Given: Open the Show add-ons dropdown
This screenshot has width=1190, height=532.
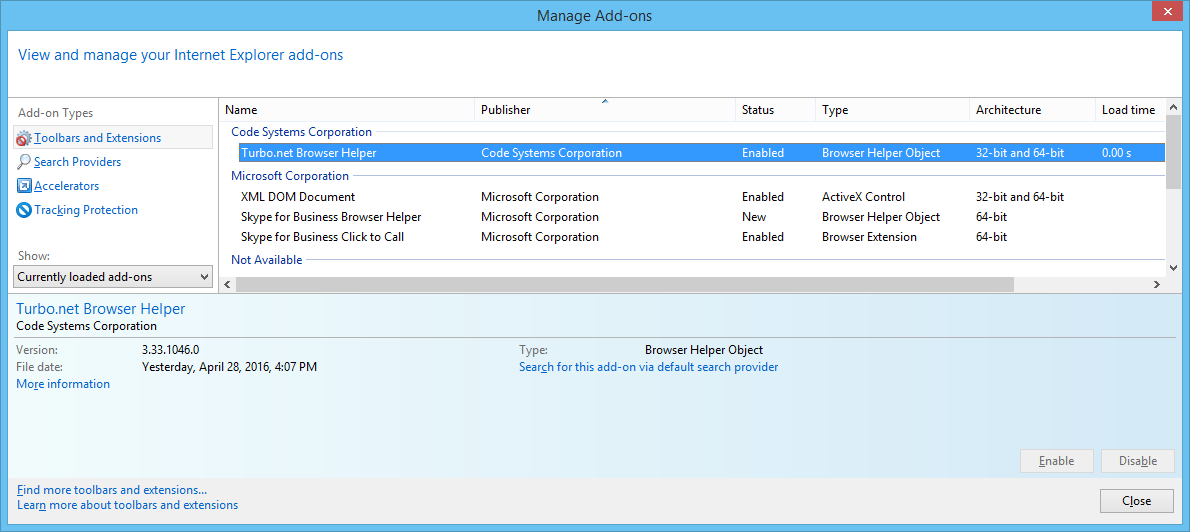Looking at the screenshot, I should coord(114,277).
